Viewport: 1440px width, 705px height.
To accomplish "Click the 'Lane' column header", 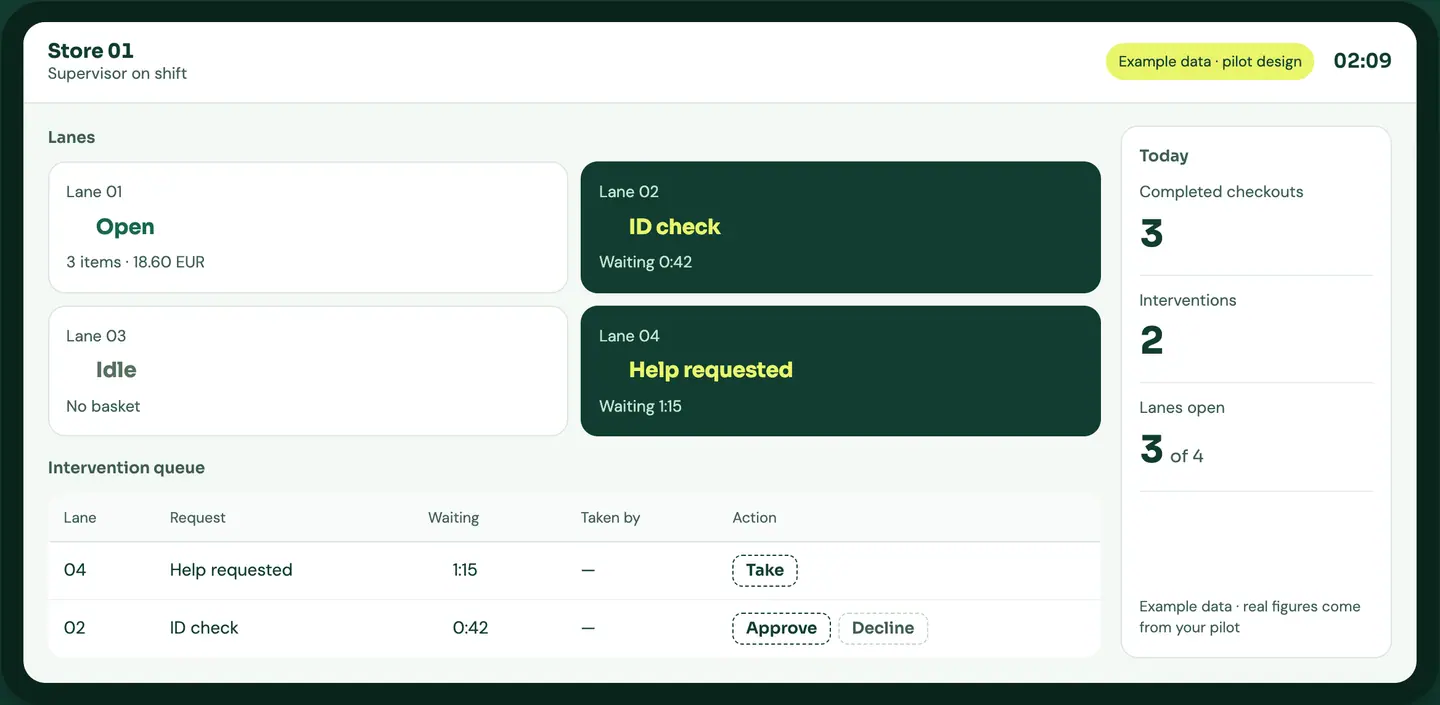I will (80, 518).
